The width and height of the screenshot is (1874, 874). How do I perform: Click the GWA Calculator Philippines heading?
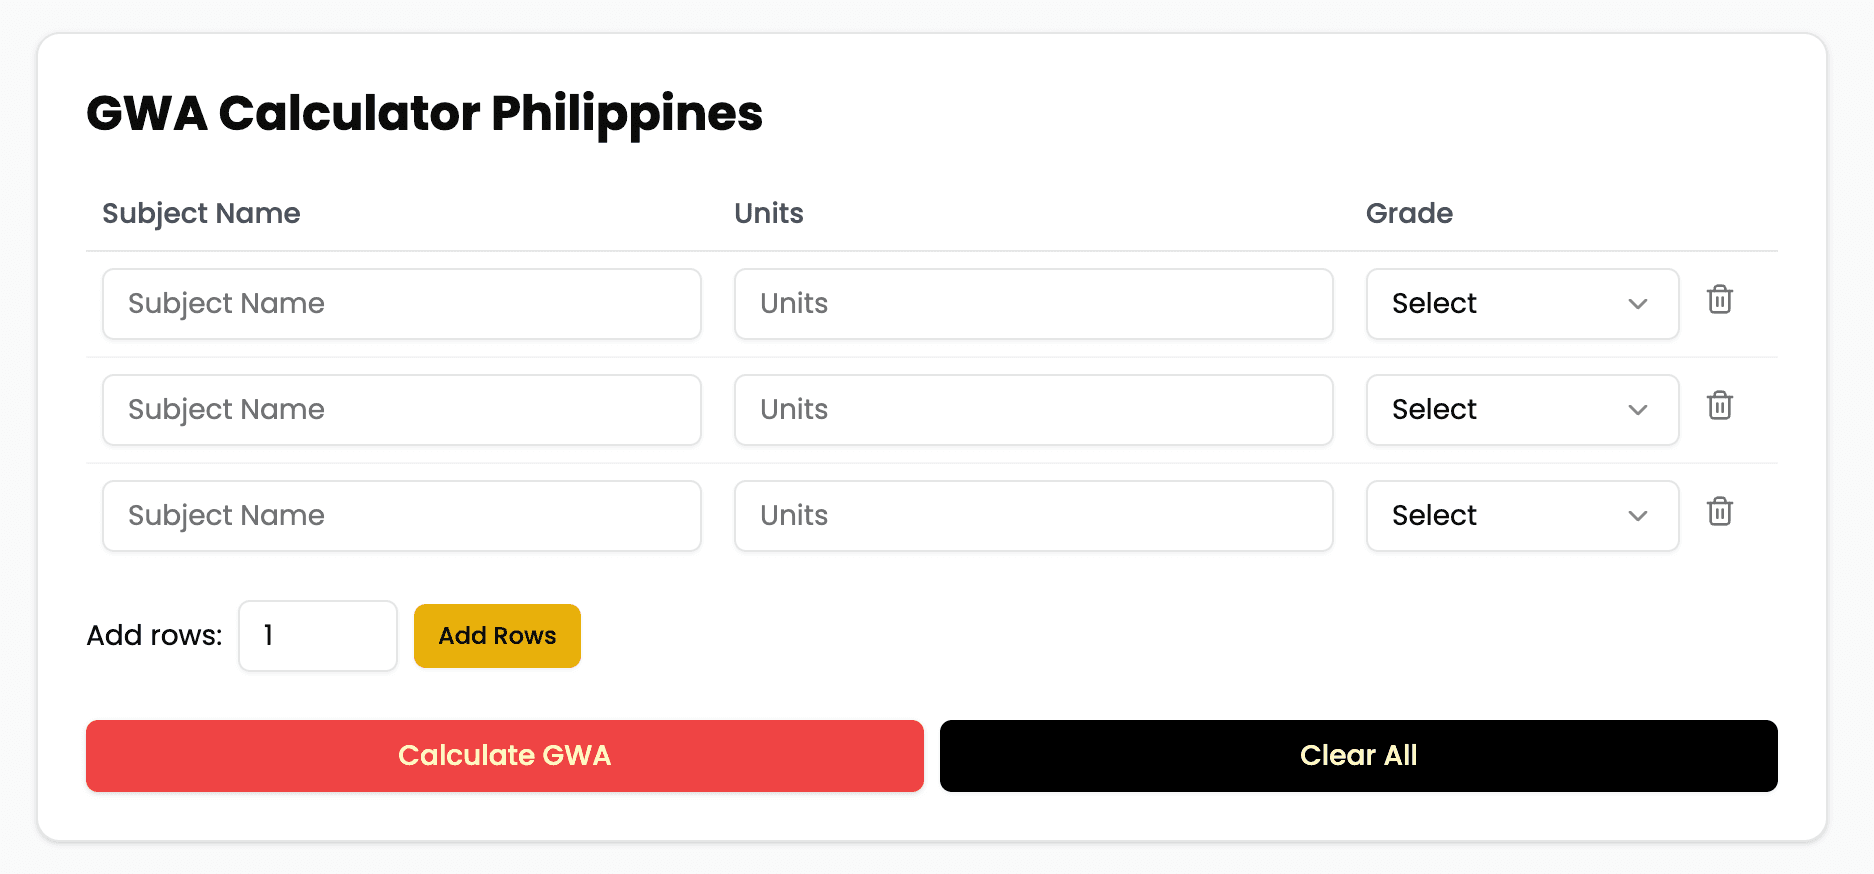(x=424, y=113)
